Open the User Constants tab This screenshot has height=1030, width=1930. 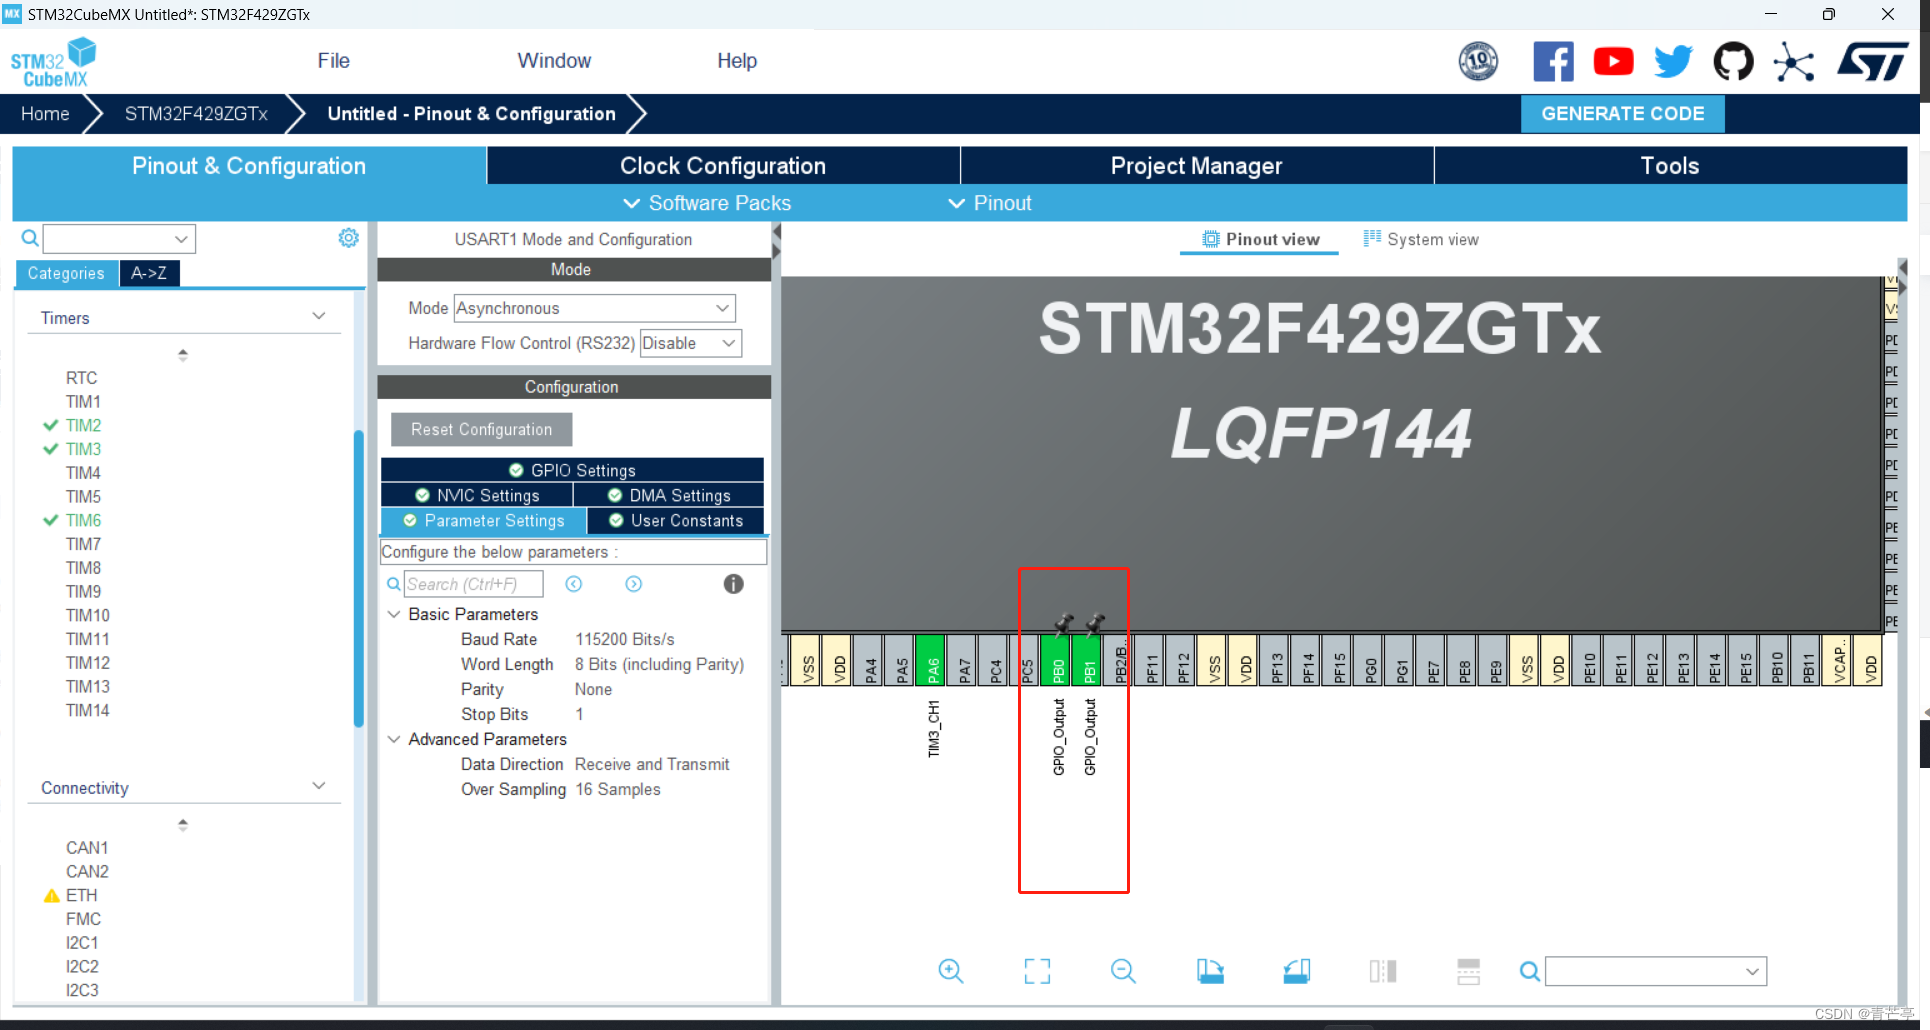(676, 520)
